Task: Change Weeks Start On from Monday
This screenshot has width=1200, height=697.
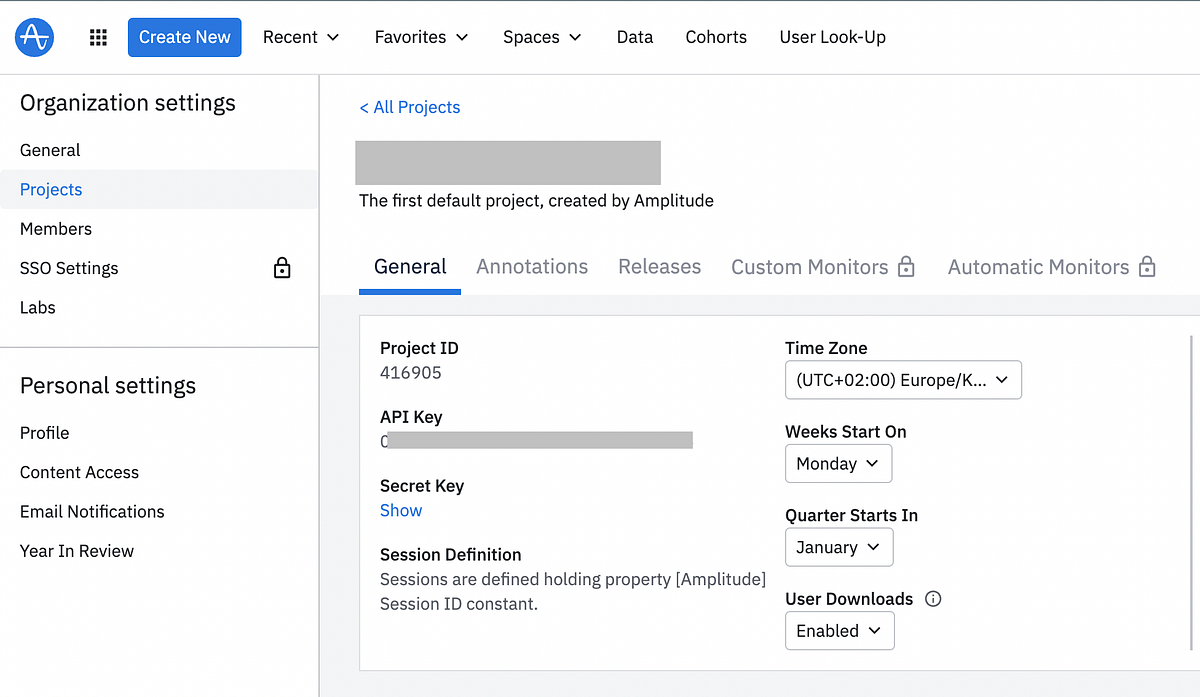Action: 838,463
